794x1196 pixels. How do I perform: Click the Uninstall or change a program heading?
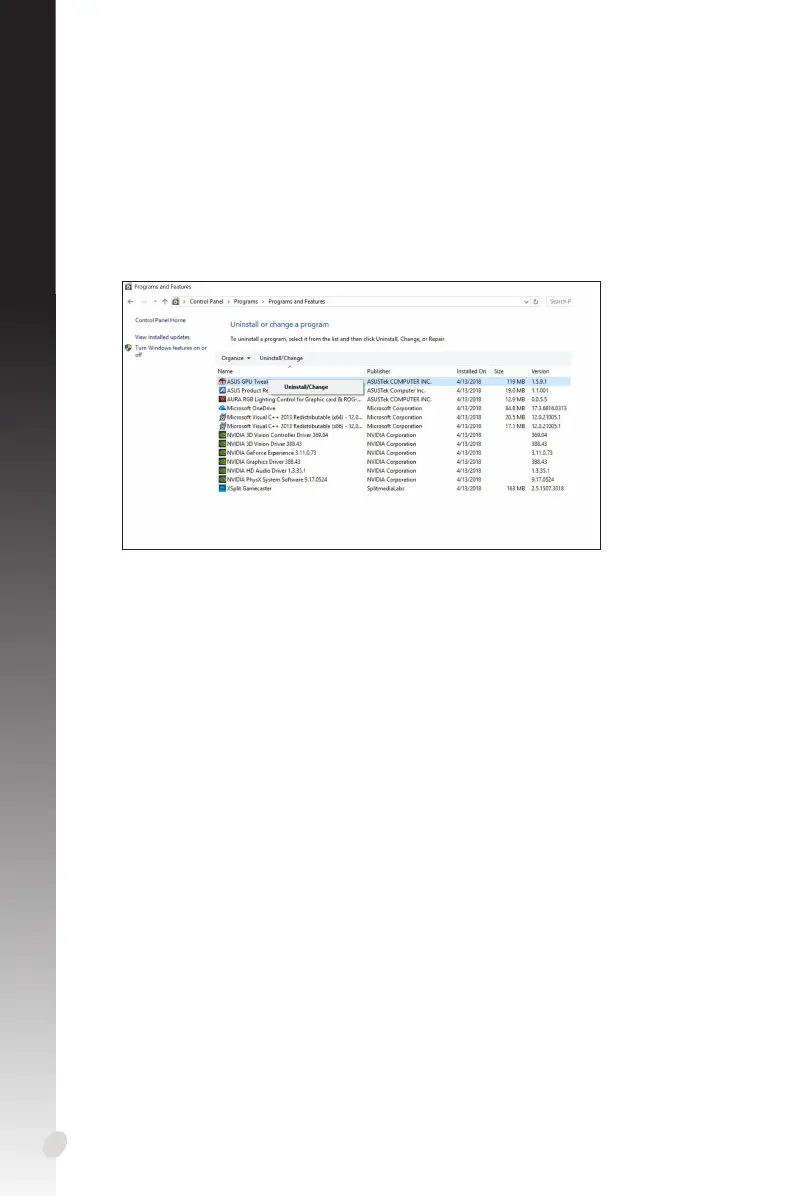280,325
